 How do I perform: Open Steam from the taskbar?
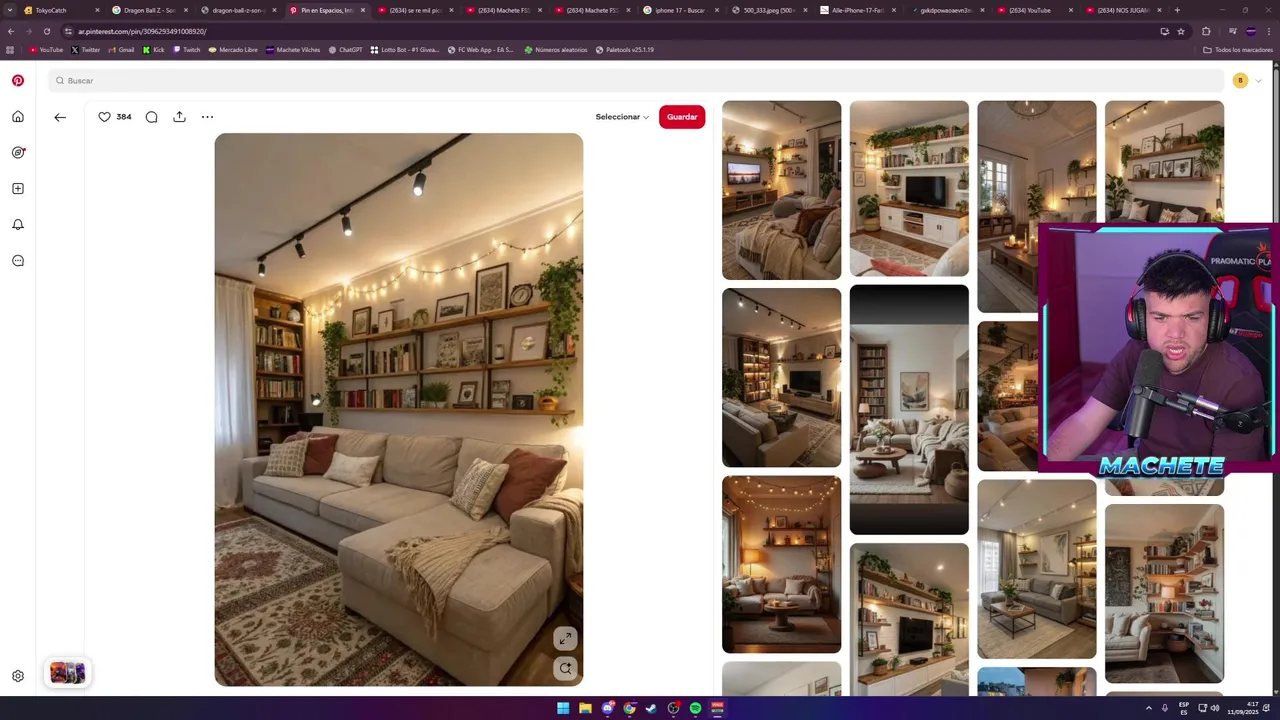click(x=651, y=708)
